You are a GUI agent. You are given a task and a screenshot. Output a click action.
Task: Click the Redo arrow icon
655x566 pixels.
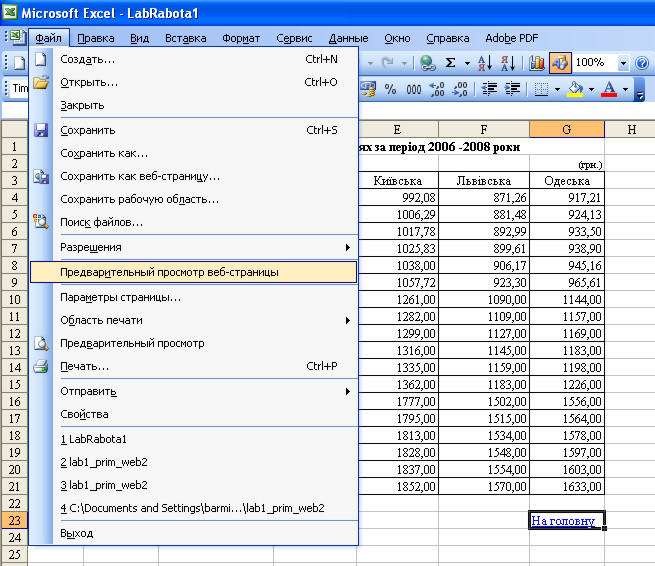(388, 63)
